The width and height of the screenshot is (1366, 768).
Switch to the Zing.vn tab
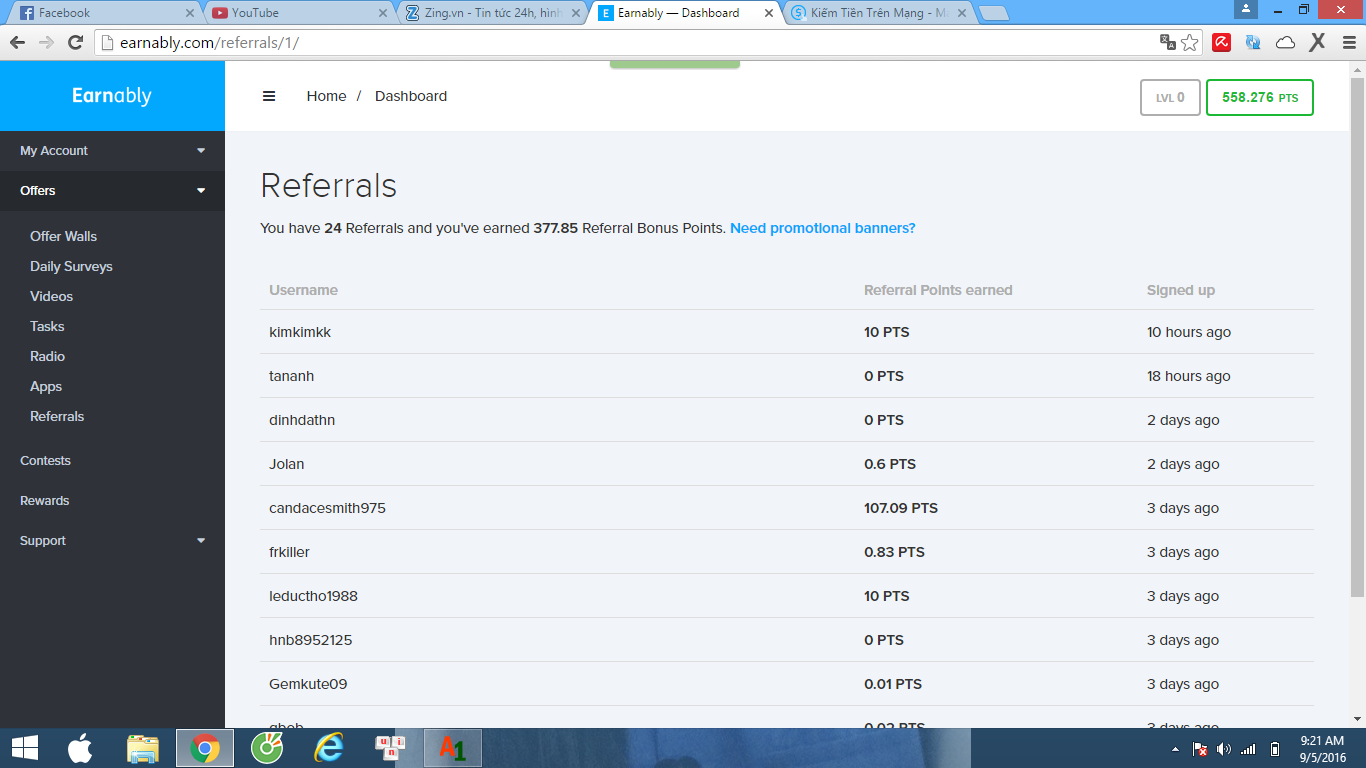[490, 13]
